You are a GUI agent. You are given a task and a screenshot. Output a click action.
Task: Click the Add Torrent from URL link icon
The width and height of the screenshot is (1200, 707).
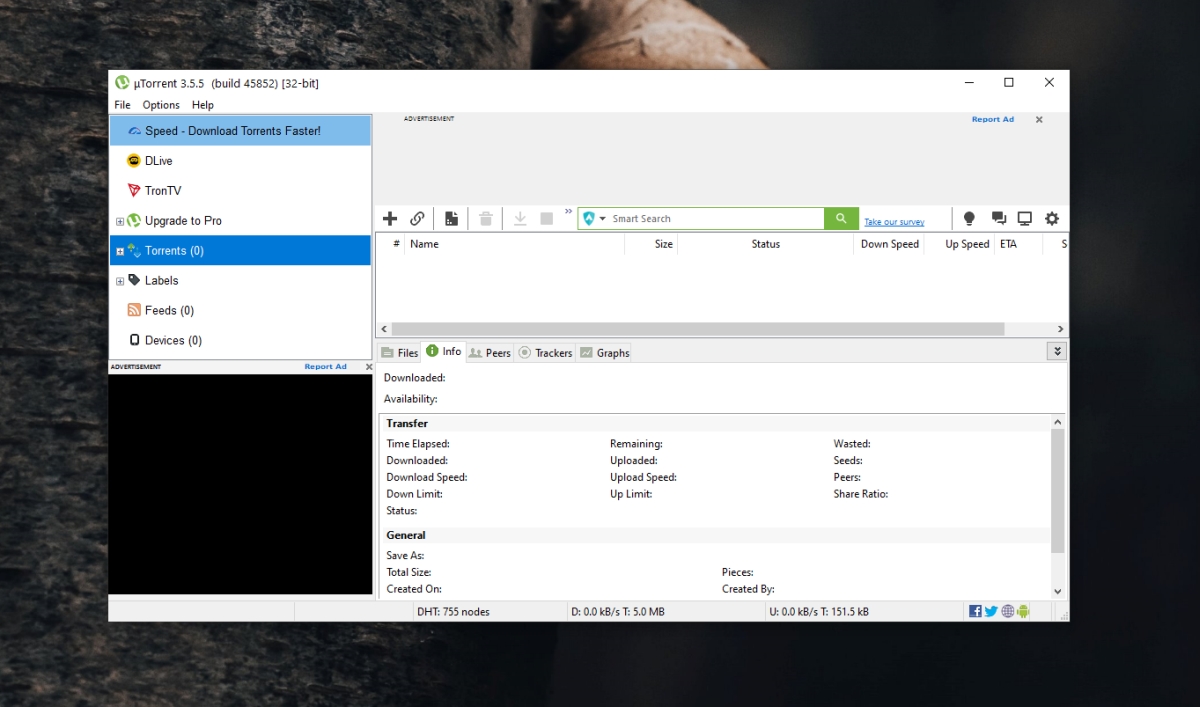click(417, 218)
